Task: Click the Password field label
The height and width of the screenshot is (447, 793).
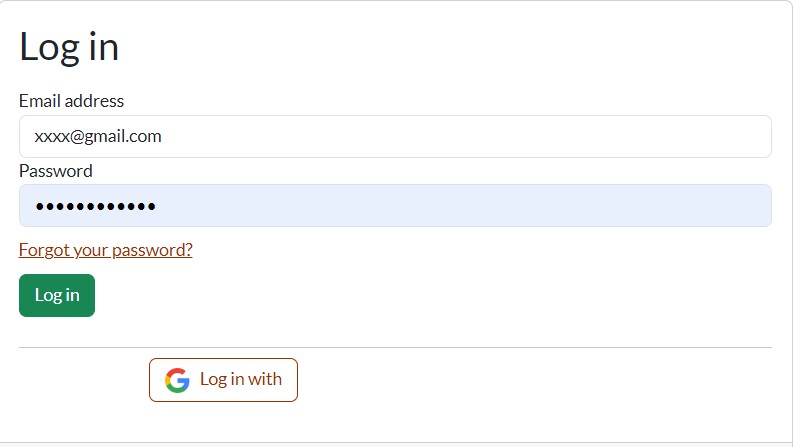Action: click(x=55, y=171)
